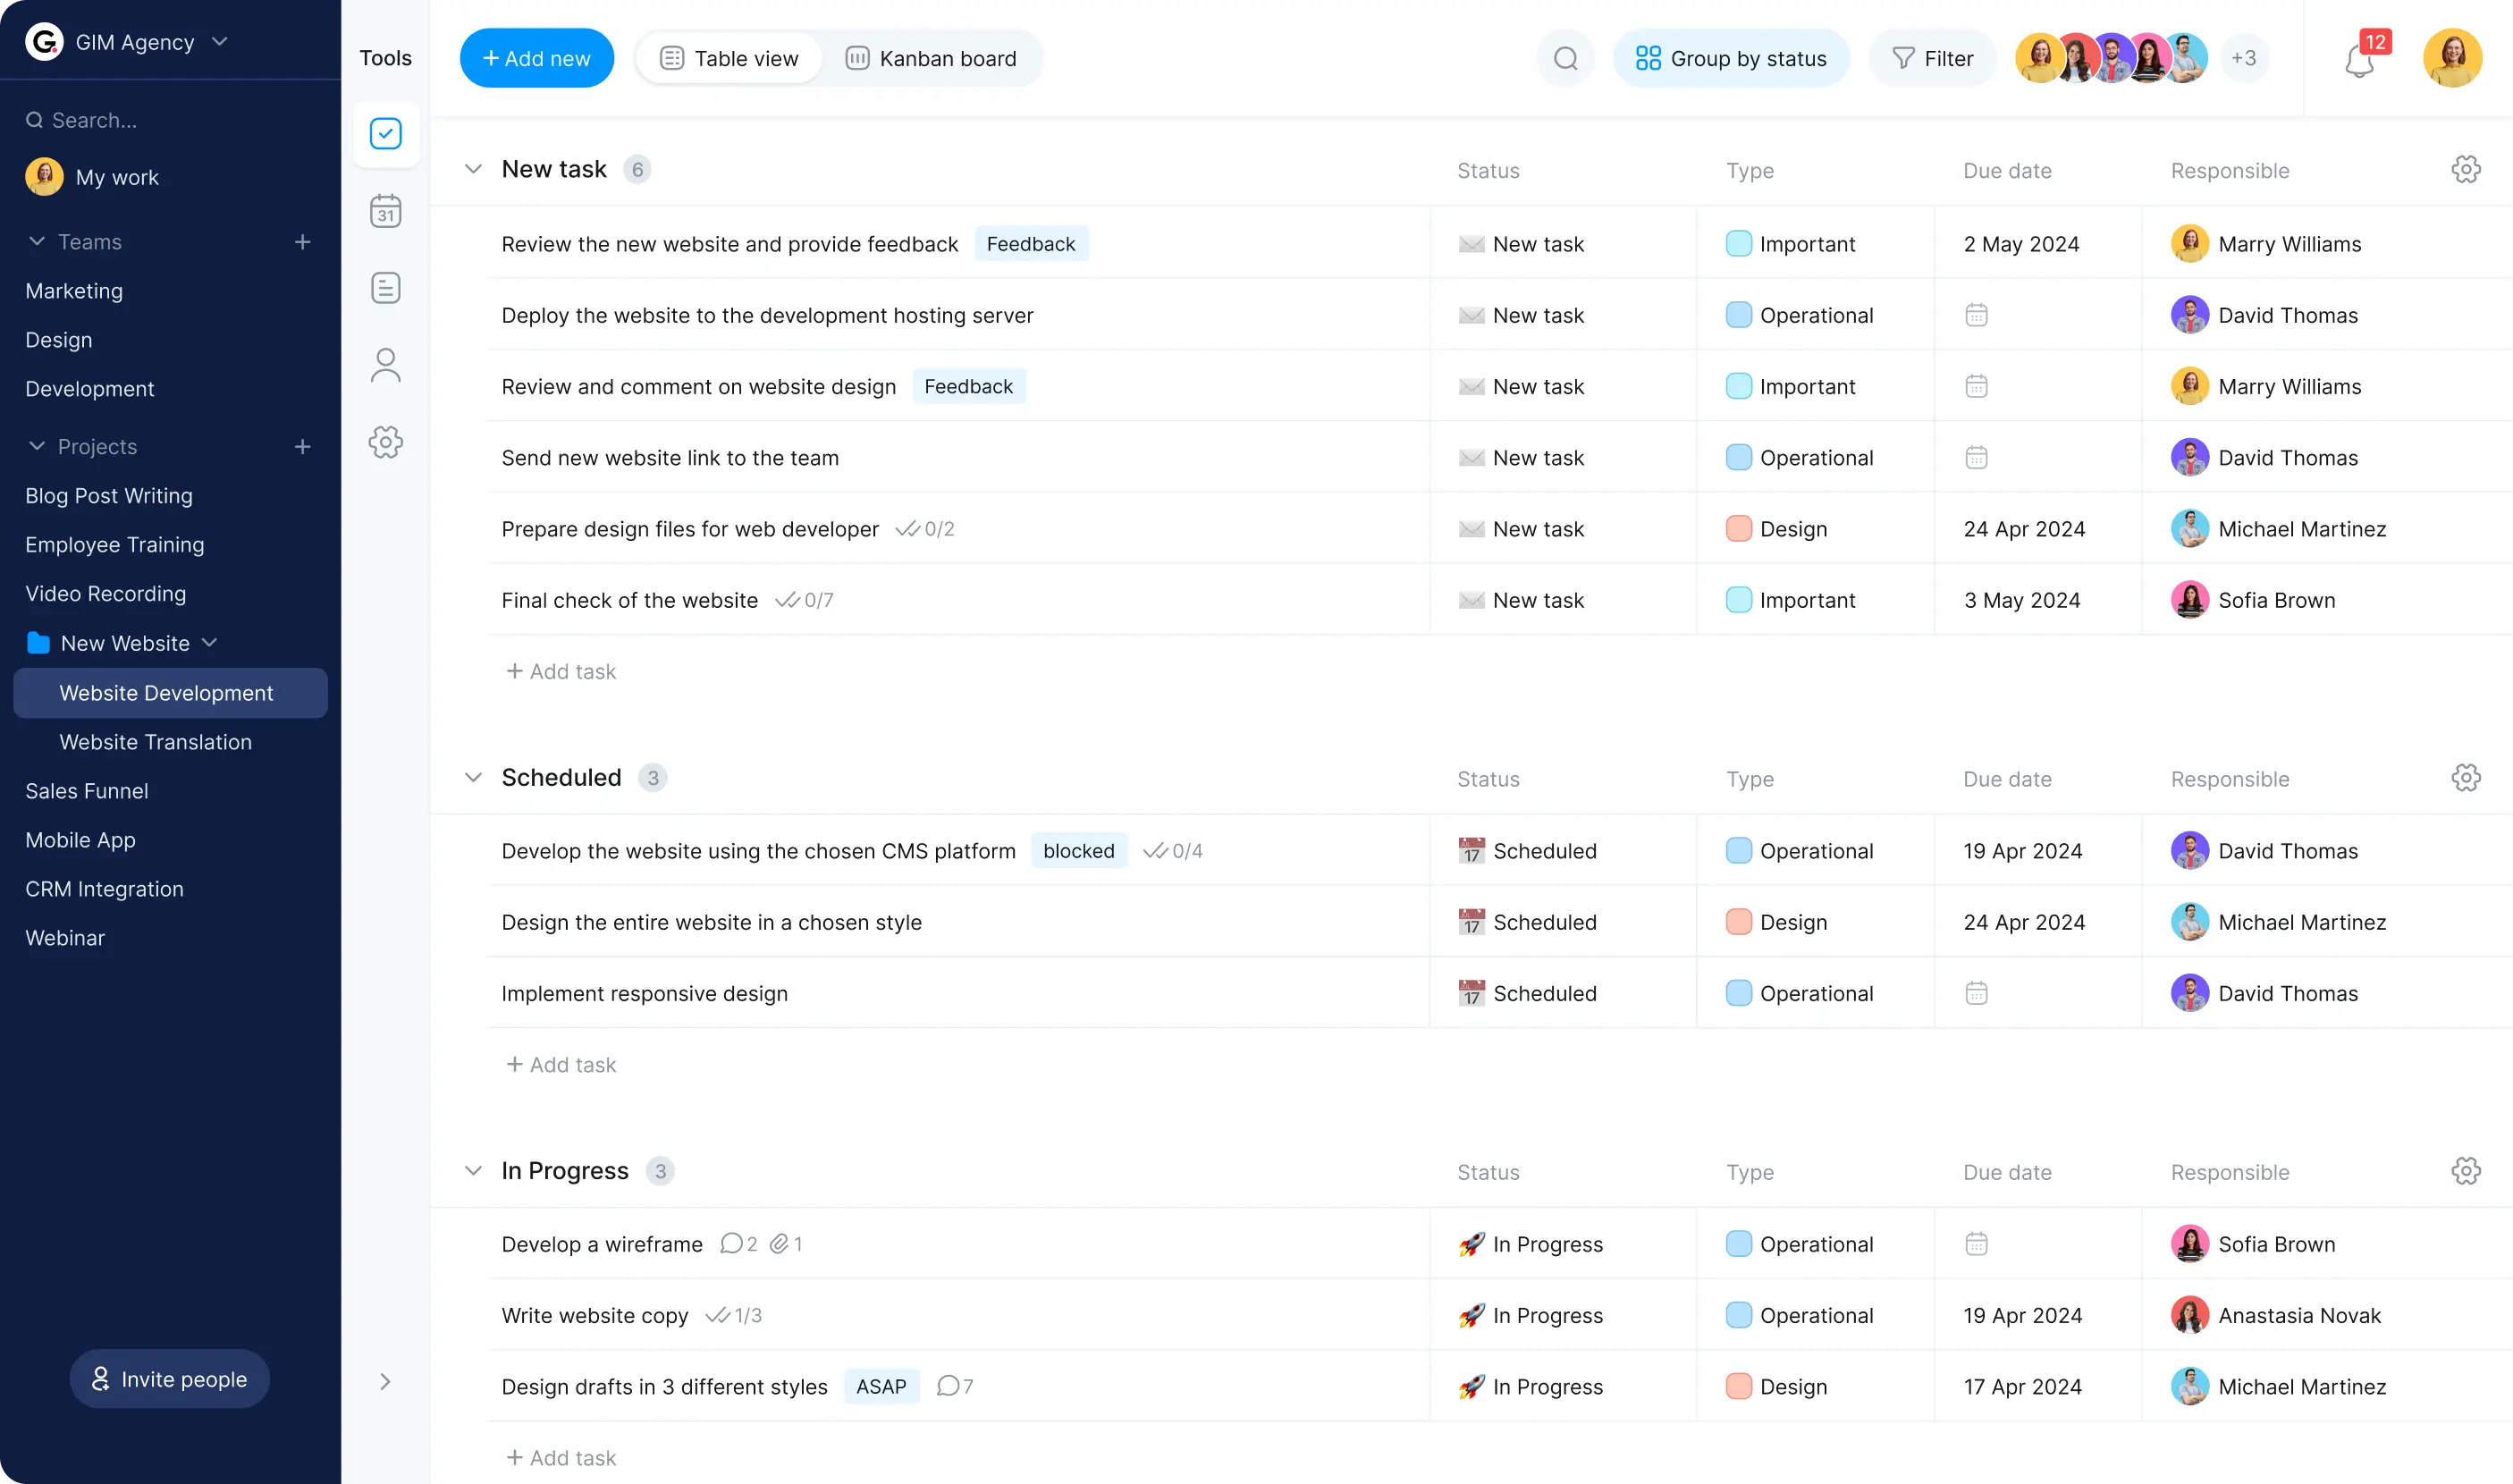
Task: Set due date for Develop a wireframe
Action: (x=1976, y=1244)
